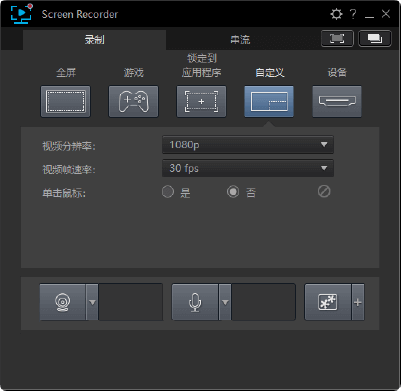Select 设备 device recording mode
The height and width of the screenshot is (392, 401).
pyautogui.click(x=337, y=101)
